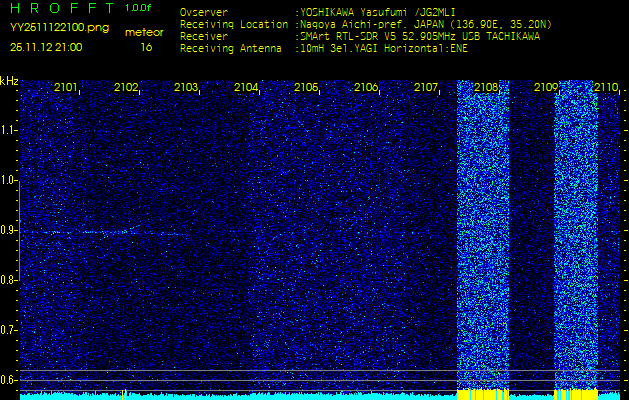Click the 2109 time marker
Viewport: 629px width, 400px height.
point(546,87)
